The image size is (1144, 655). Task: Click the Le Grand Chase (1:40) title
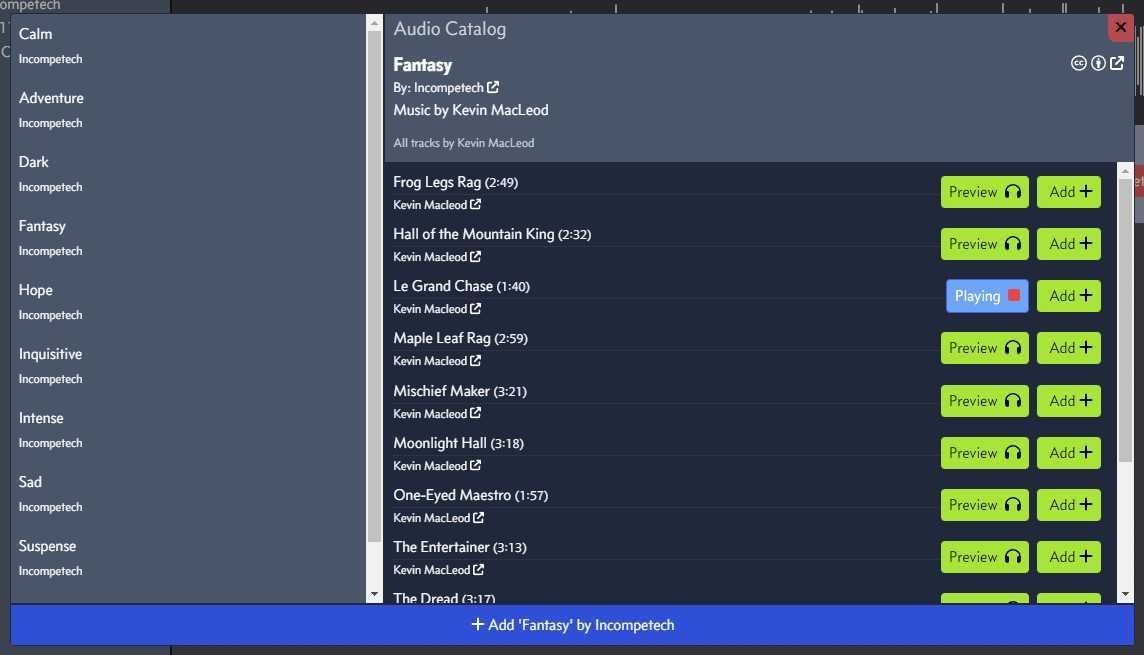point(461,286)
